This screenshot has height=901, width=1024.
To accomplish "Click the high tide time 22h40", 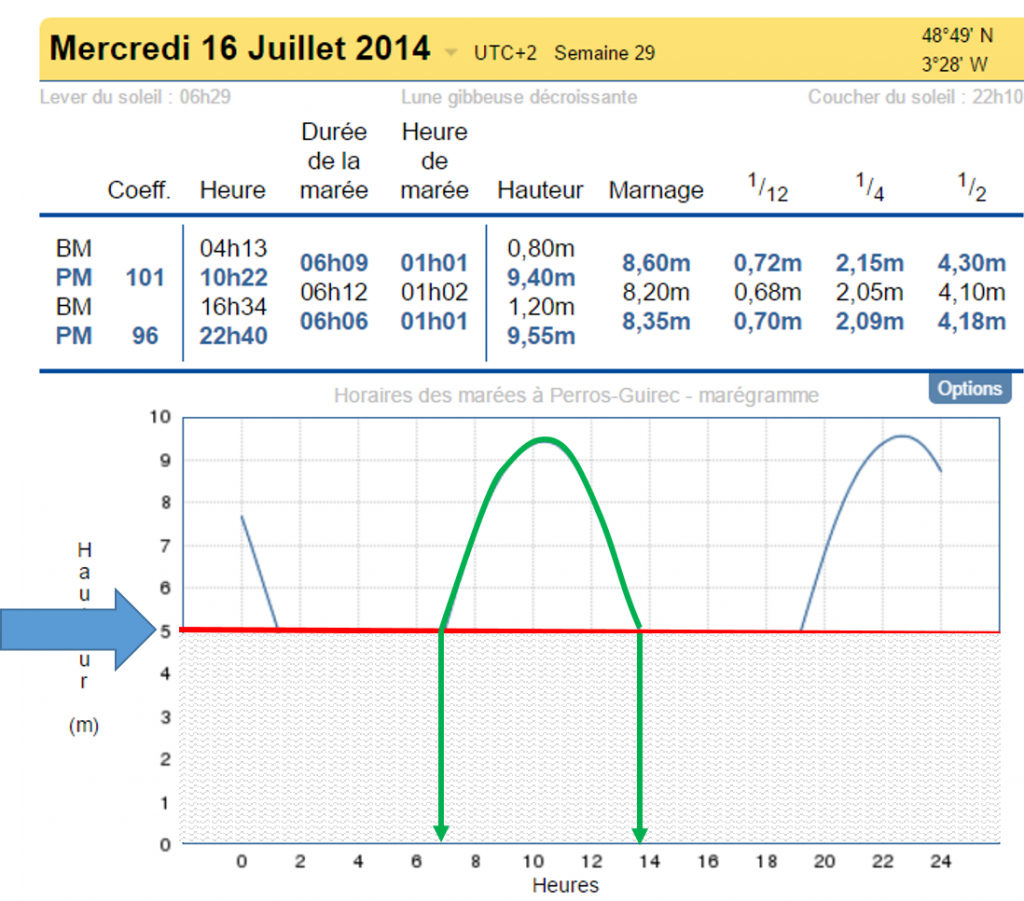I will pyautogui.click(x=233, y=336).
